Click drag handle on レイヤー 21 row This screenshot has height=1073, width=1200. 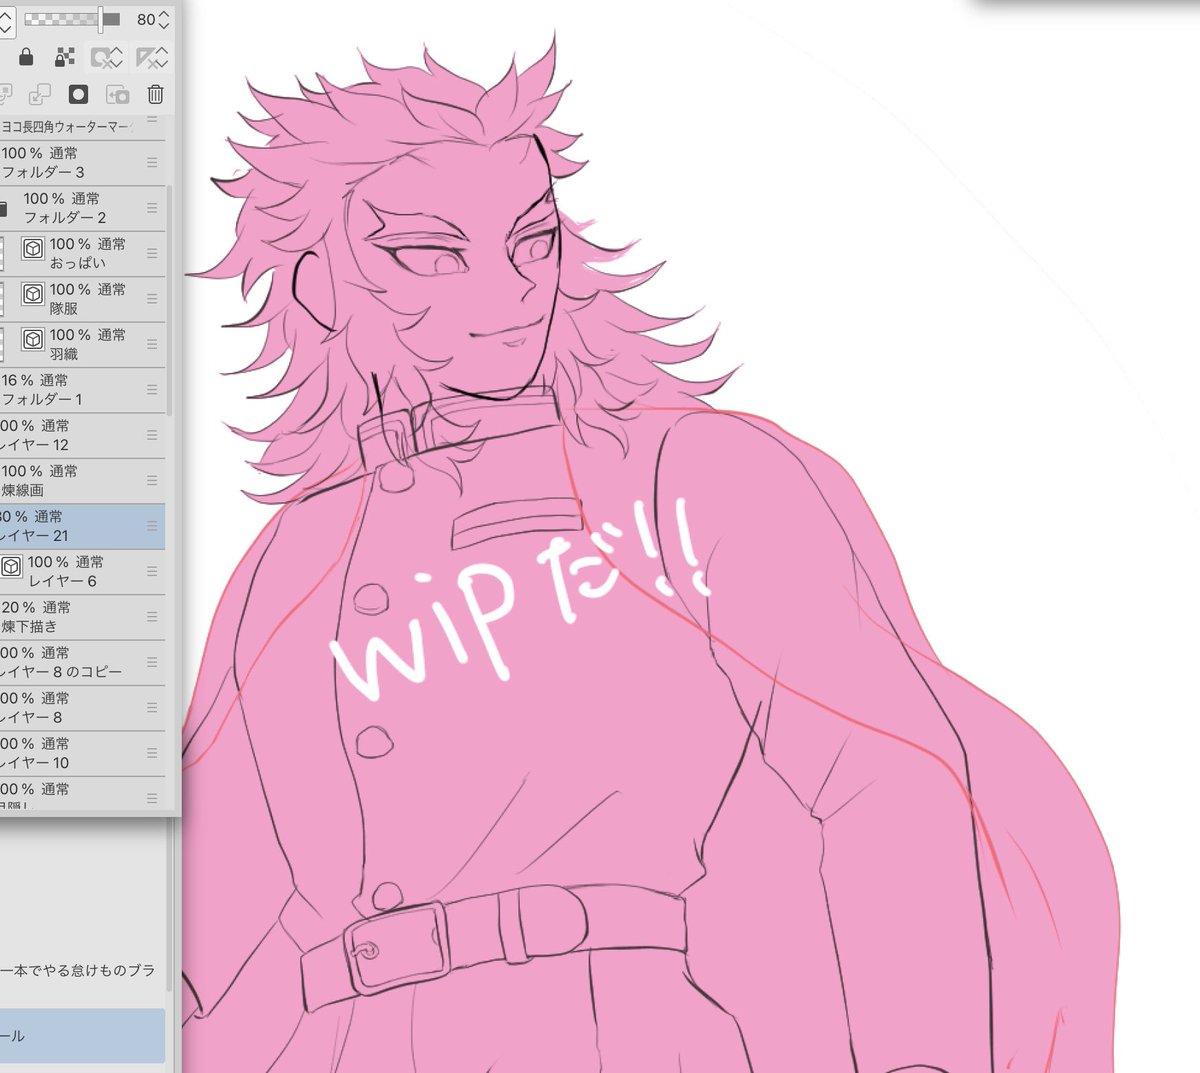point(152,526)
